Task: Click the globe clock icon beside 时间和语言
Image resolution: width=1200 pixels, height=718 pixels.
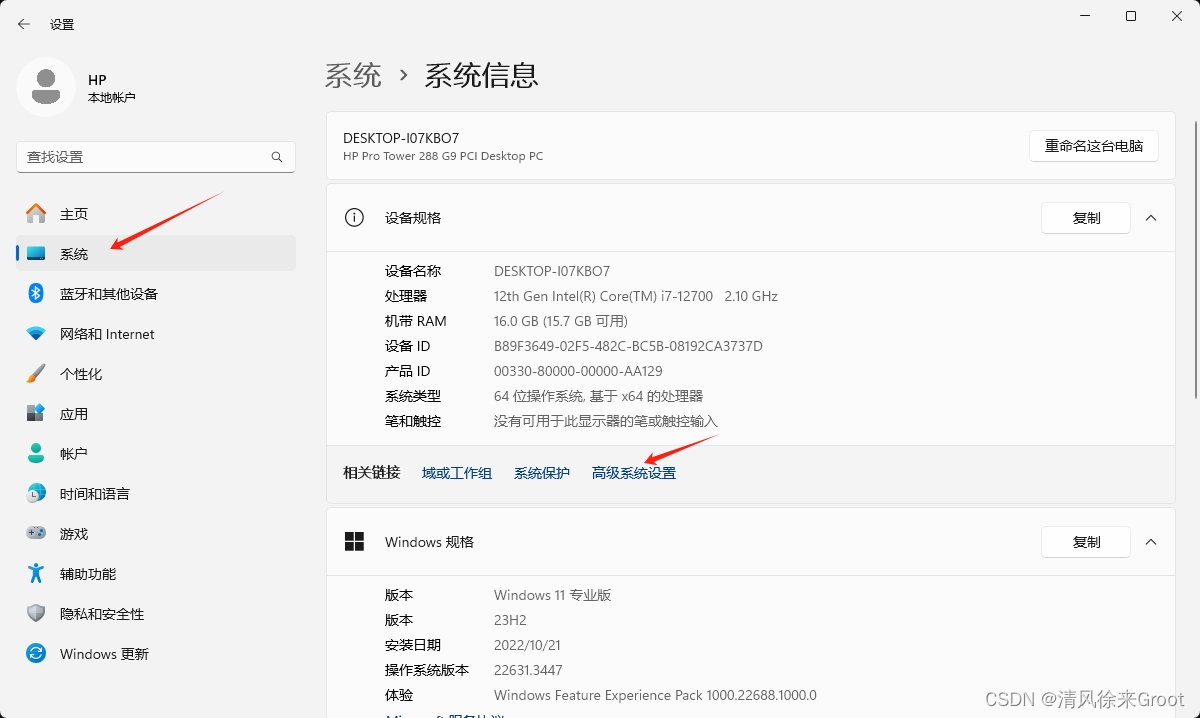Action: (36, 494)
